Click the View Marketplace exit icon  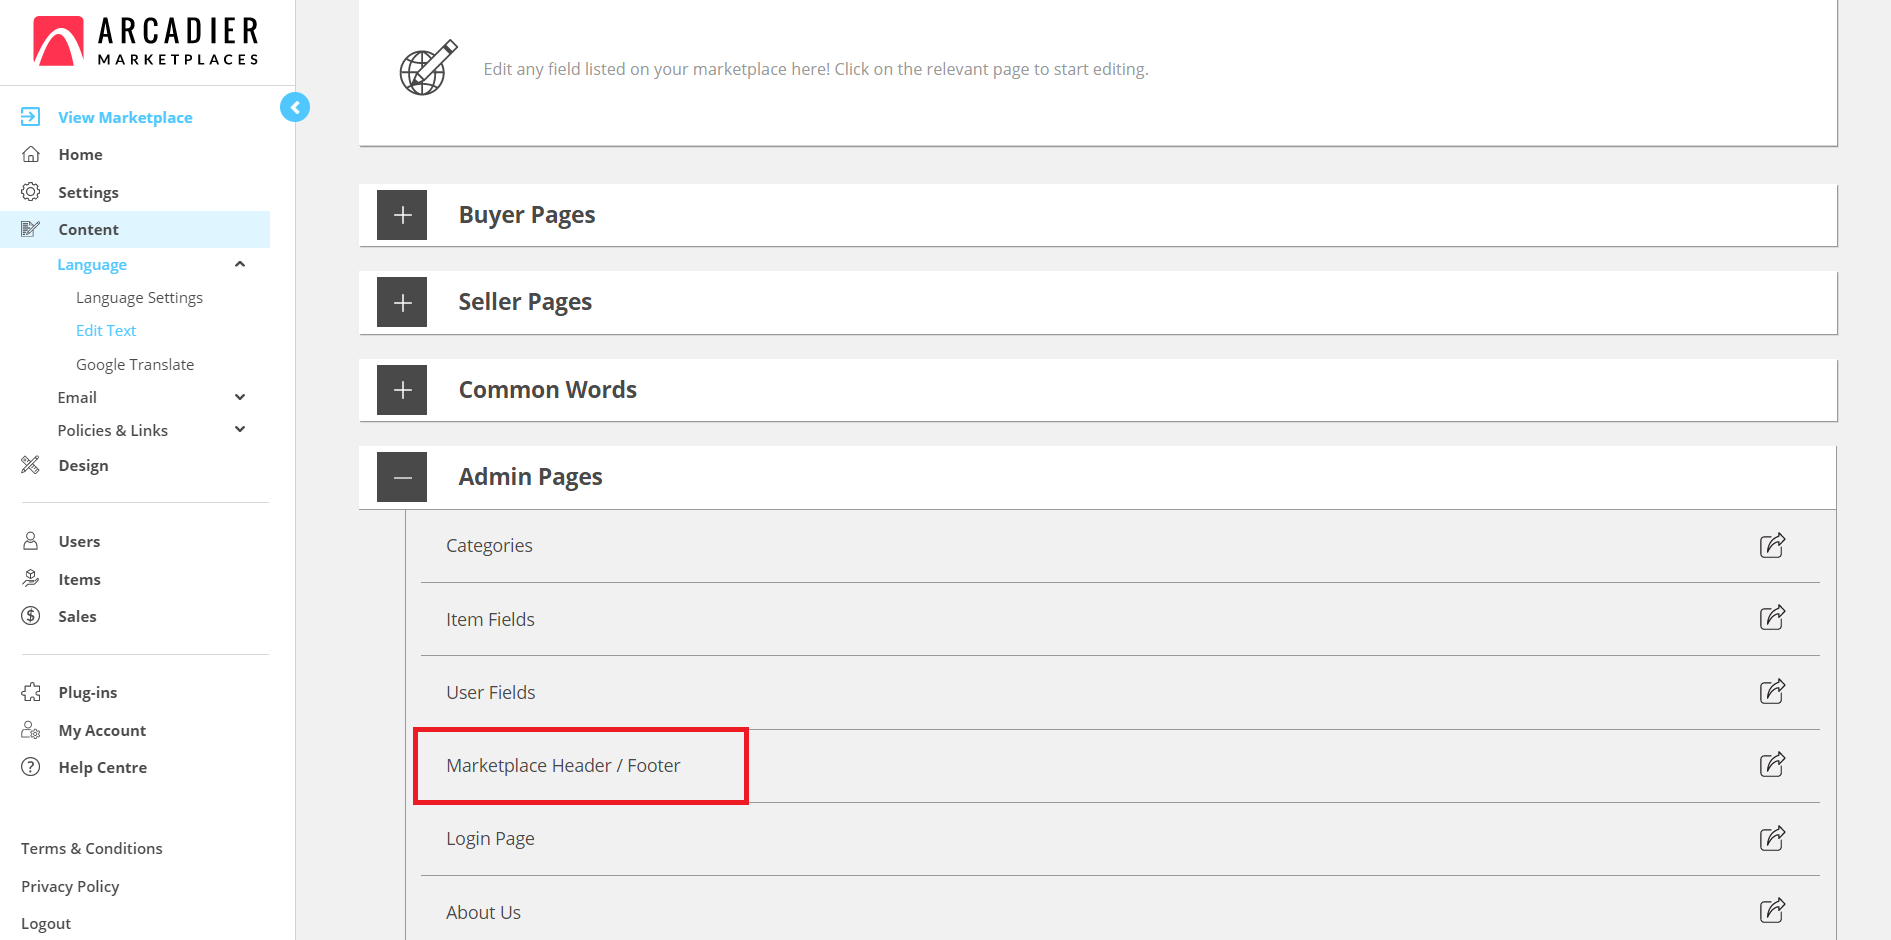point(31,117)
